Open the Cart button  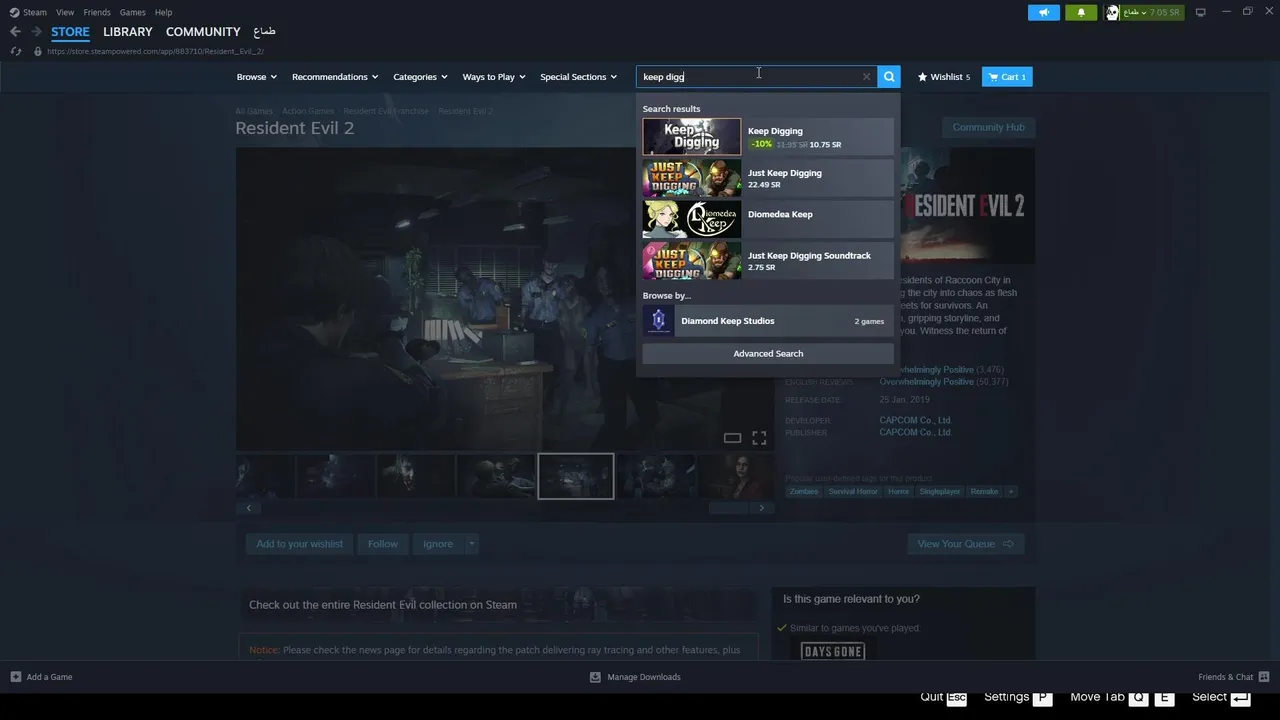[1007, 77]
